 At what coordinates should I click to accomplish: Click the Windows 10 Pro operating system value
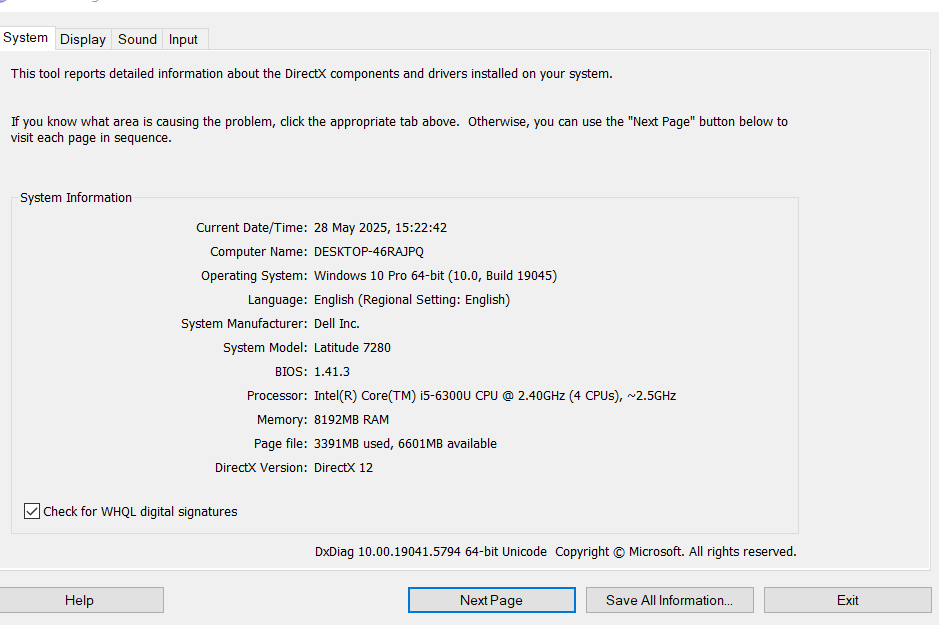[435, 276]
